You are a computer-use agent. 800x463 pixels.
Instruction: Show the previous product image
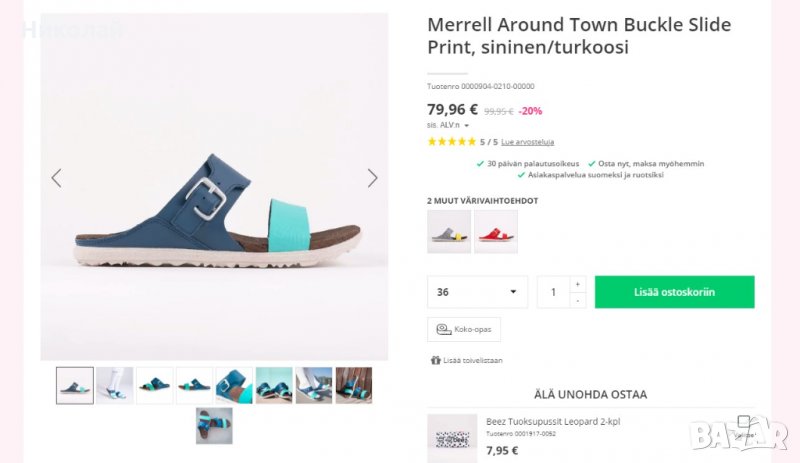point(56,178)
